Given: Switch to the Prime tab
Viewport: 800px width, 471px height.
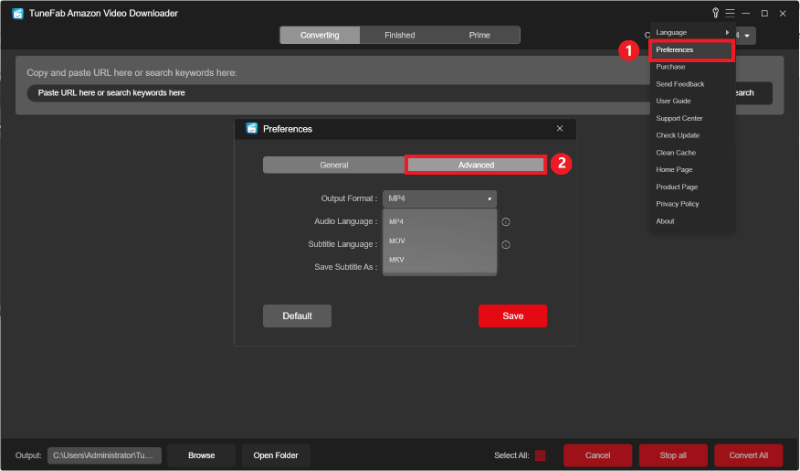Looking at the screenshot, I should click(x=479, y=35).
